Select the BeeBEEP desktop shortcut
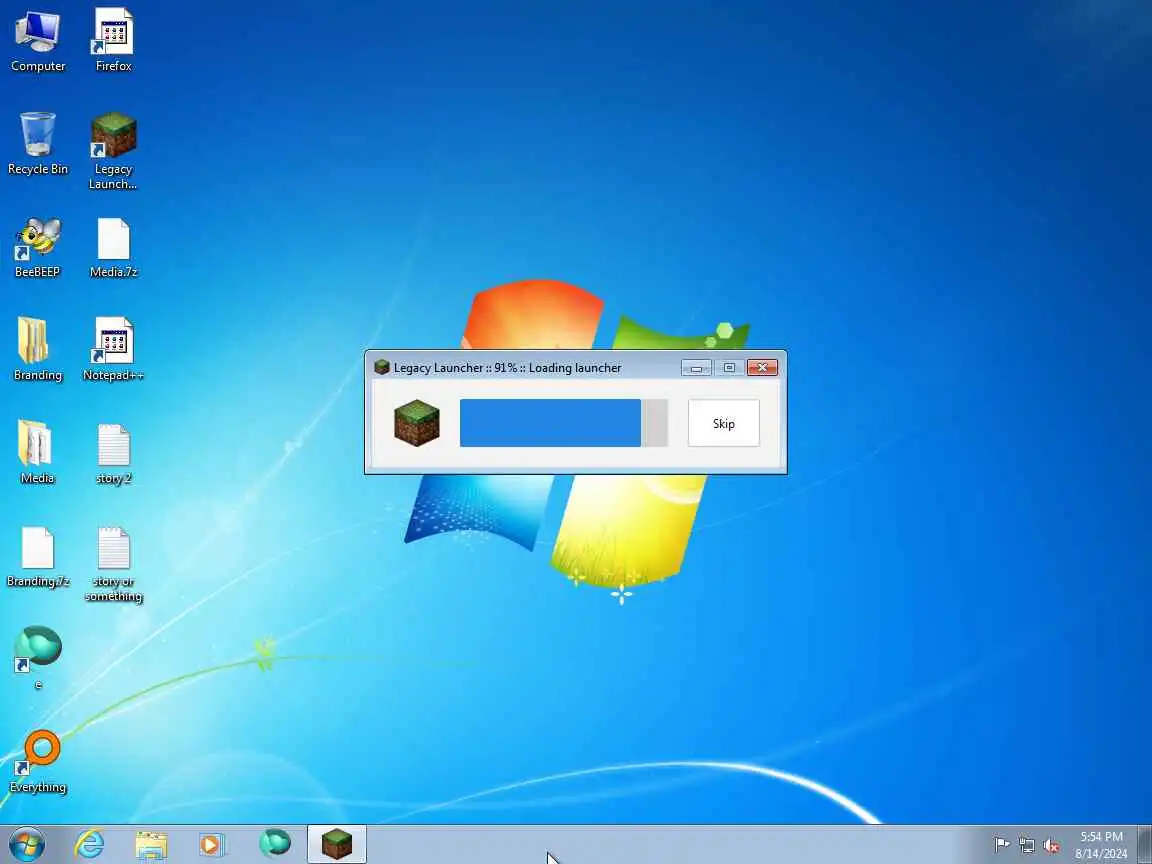 (x=37, y=248)
